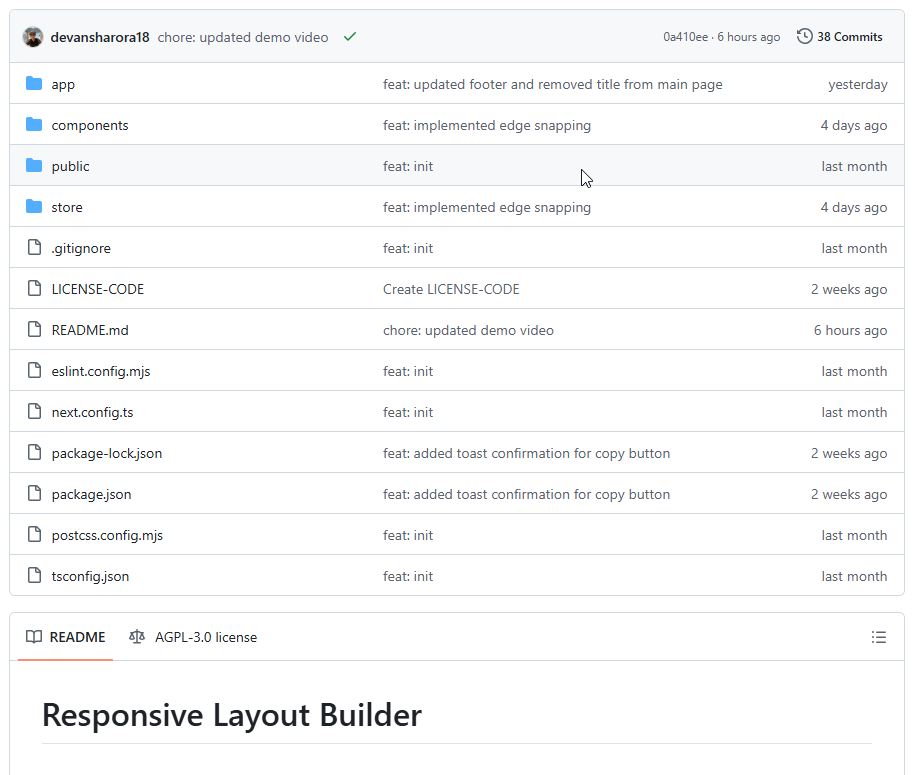Viewport: 912px width, 775px height.
Task: Click the green commit status checkmark
Action: (x=350, y=37)
